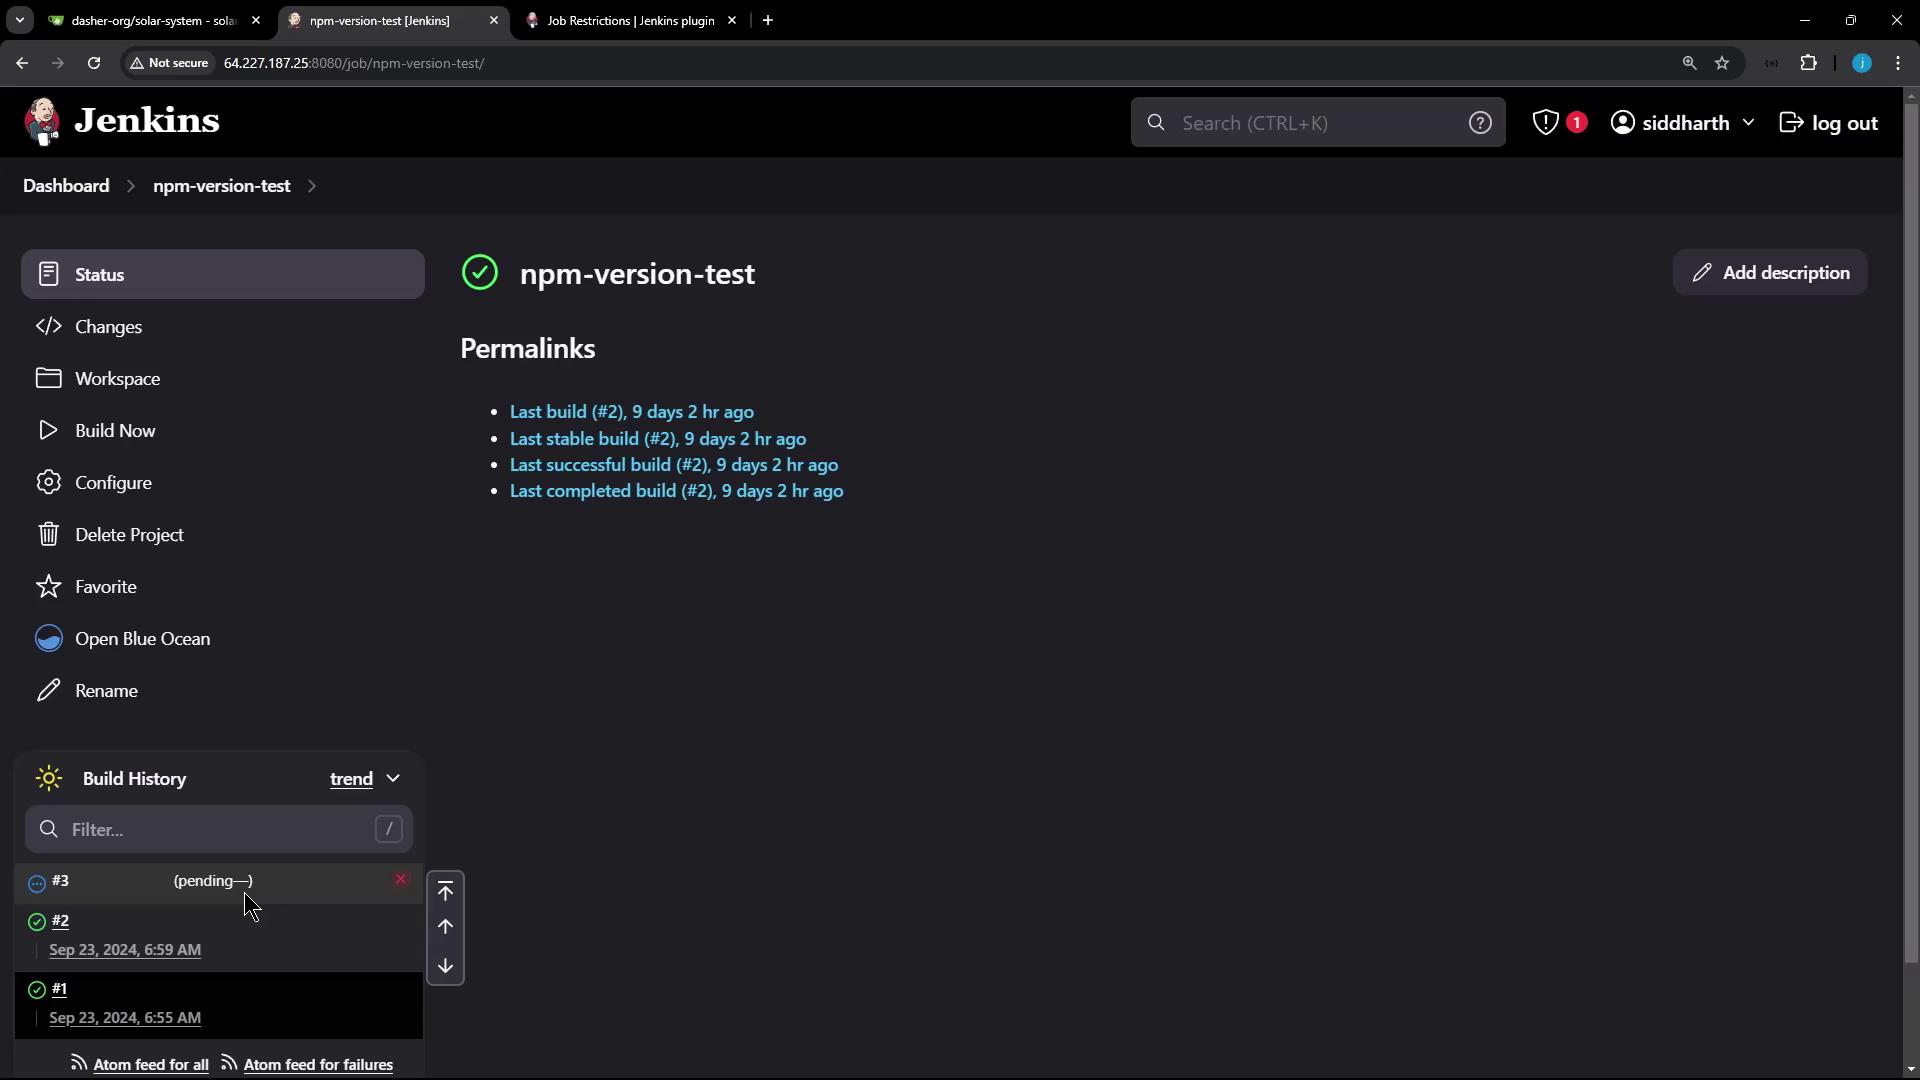Go to next page of build history
The height and width of the screenshot is (1080, 1920).
(x=446, y=966)
